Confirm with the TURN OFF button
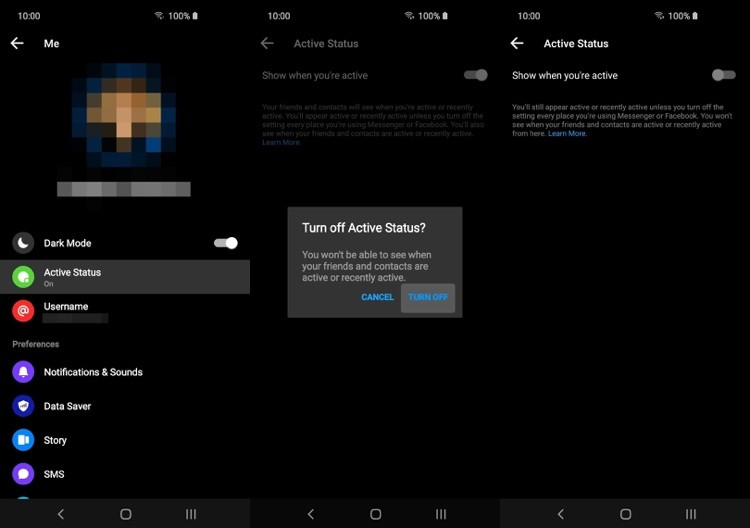The image size is (750, 528). (x=428, y=297)
